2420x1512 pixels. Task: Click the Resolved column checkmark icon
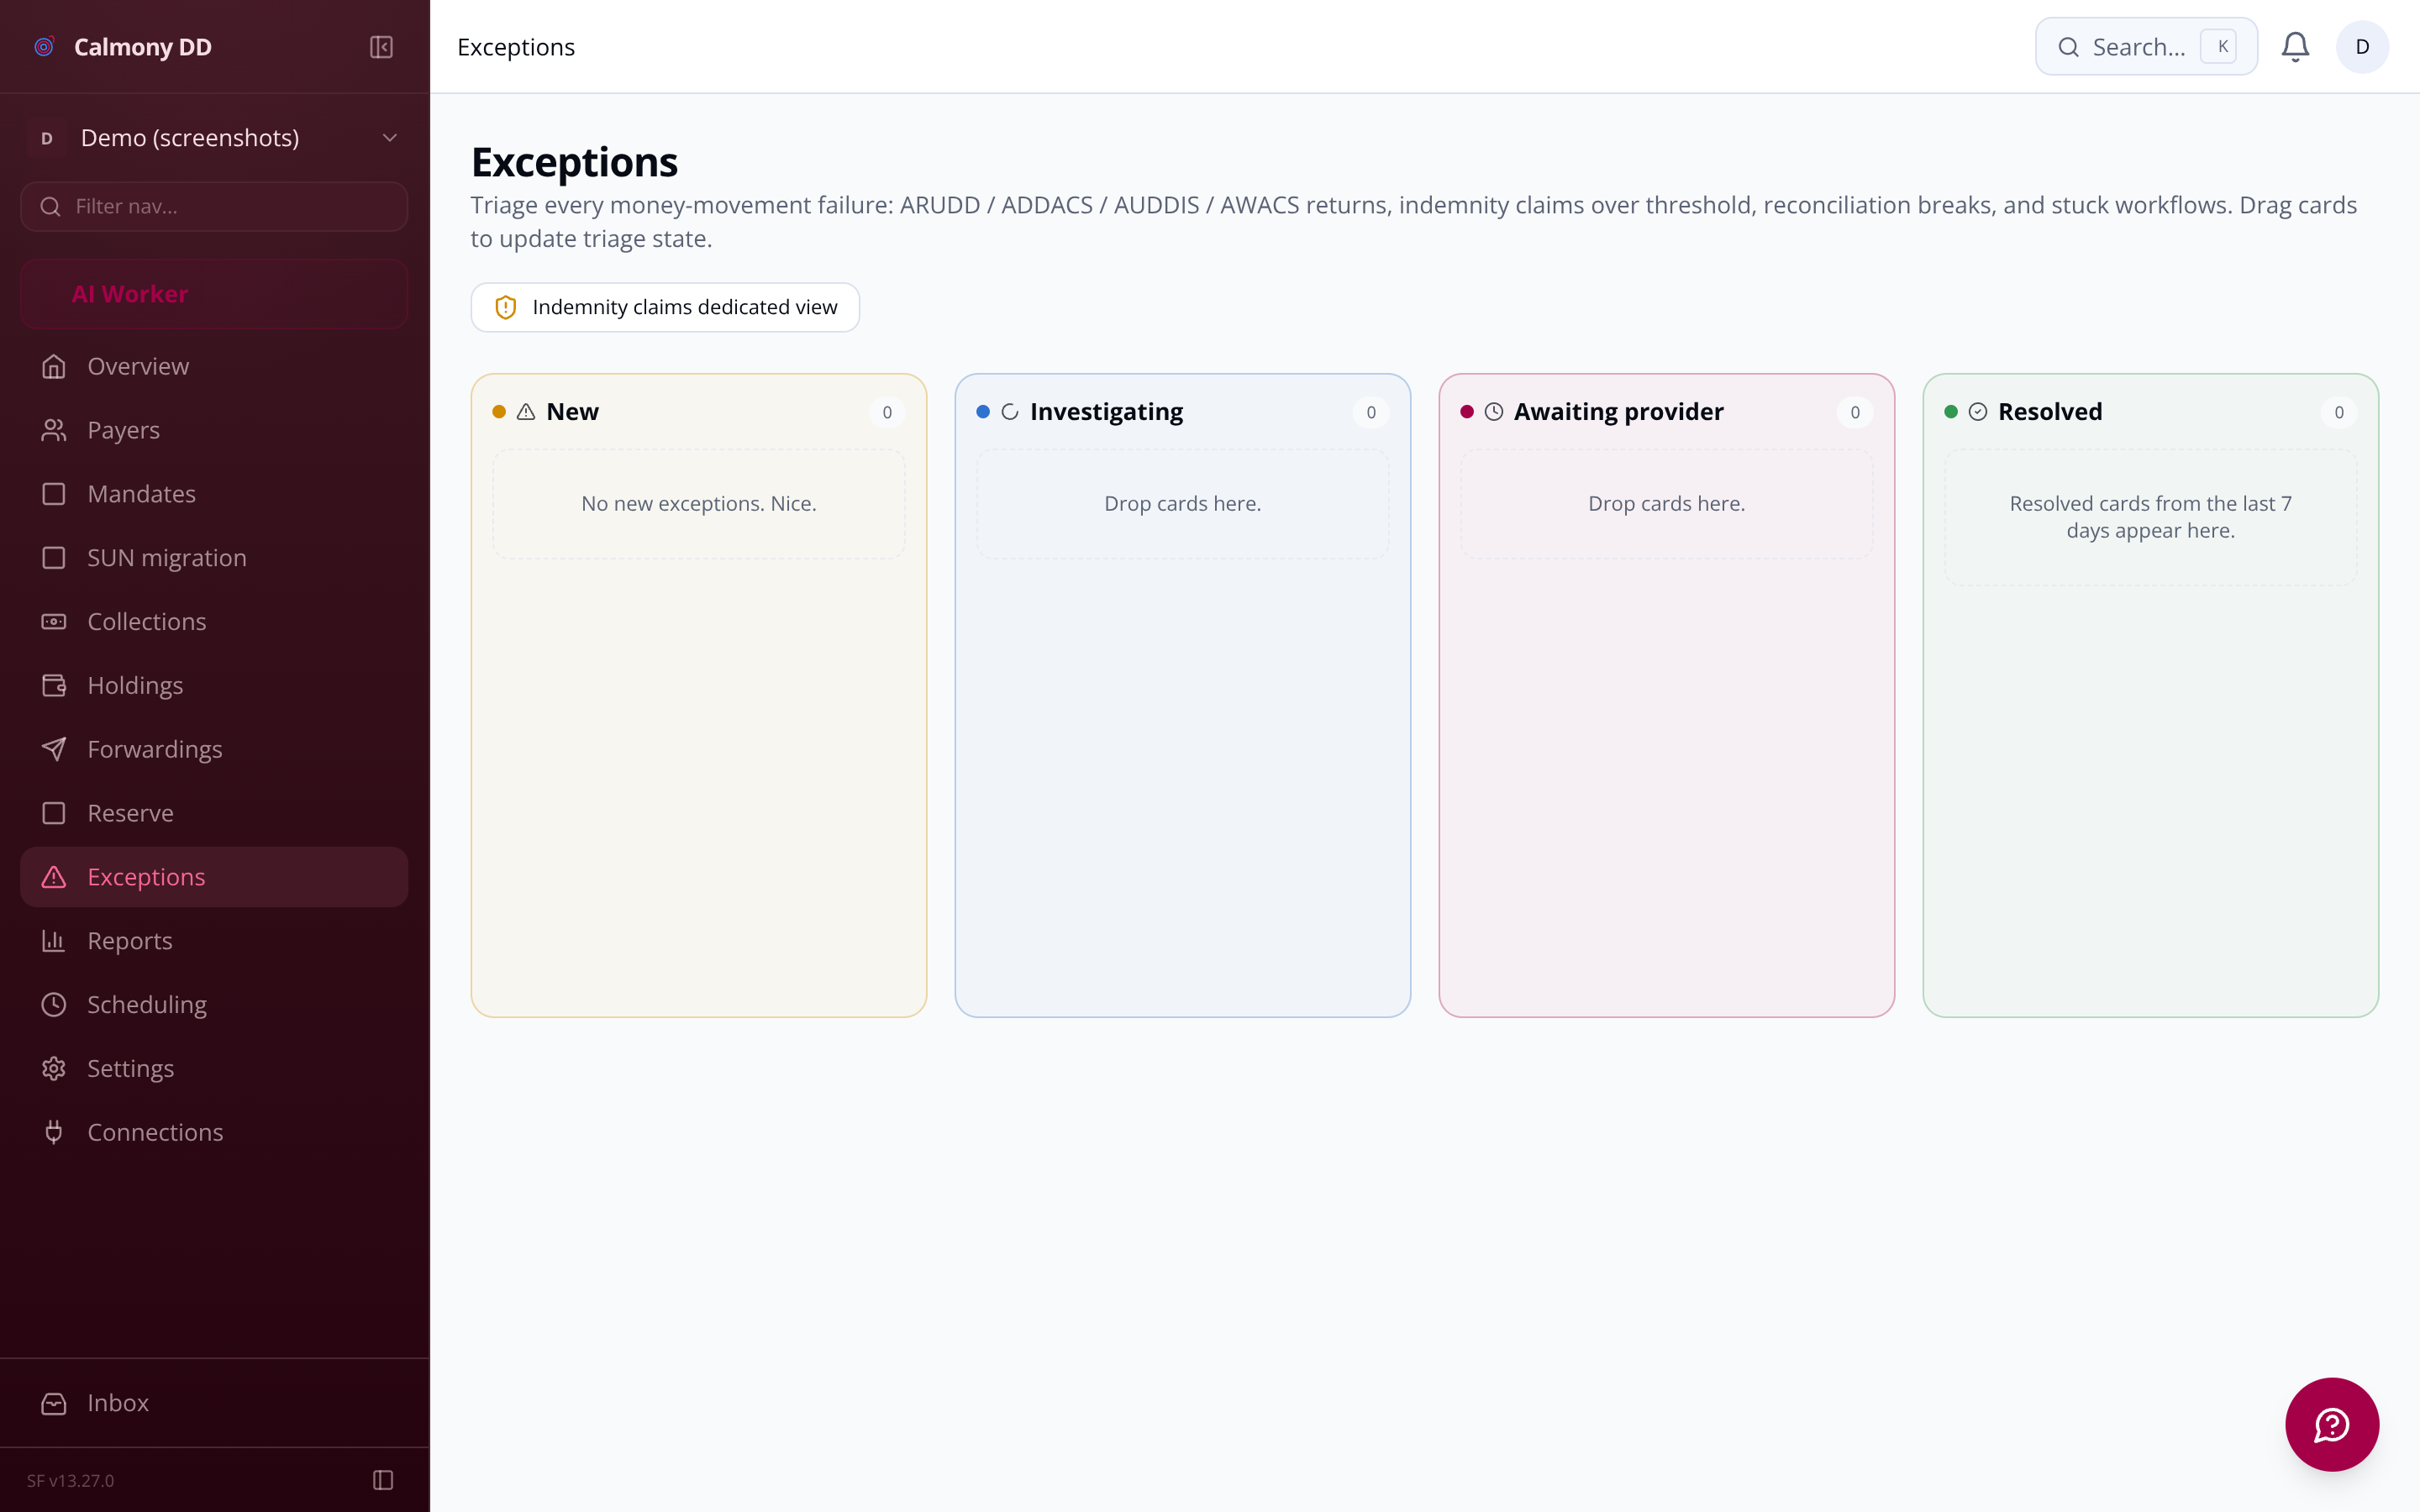(x=1978, y=413)
